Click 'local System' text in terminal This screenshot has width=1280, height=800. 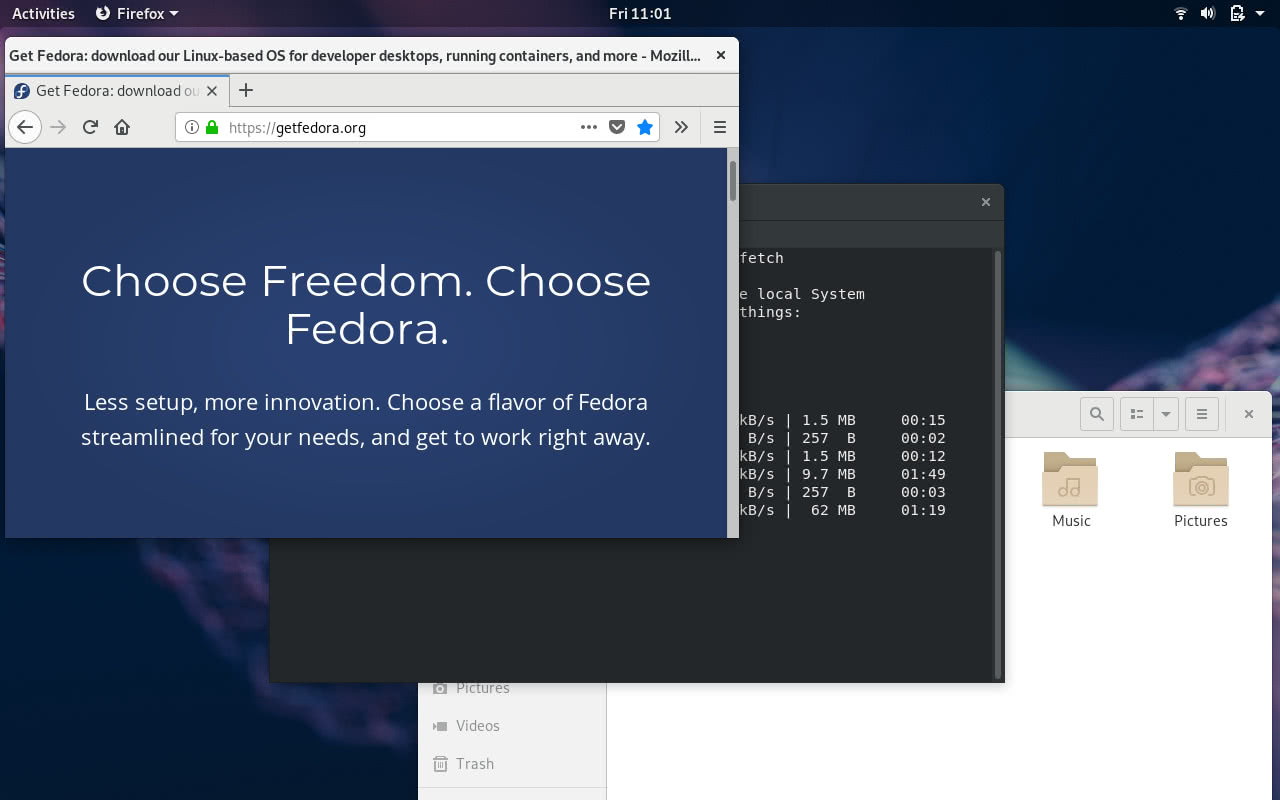tap(811, 294)
